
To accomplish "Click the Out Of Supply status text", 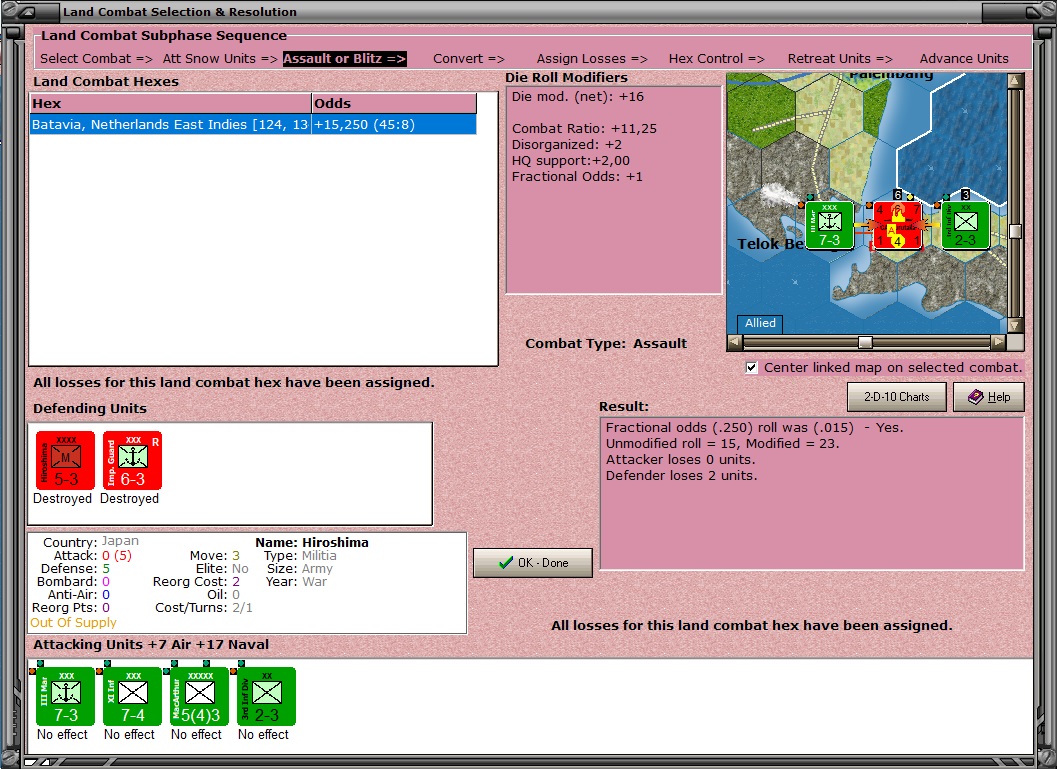I will (73, 623).
